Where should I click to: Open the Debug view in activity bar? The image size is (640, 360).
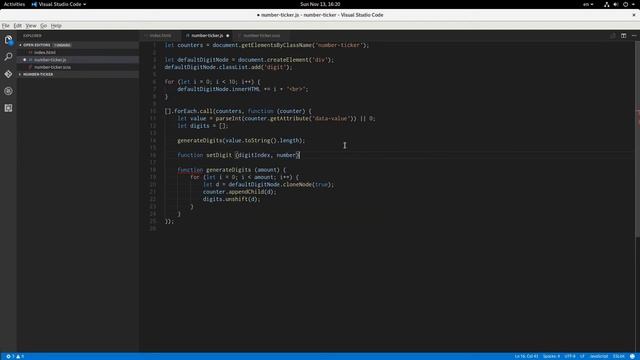pyautogui.click(x=8, y=91)
